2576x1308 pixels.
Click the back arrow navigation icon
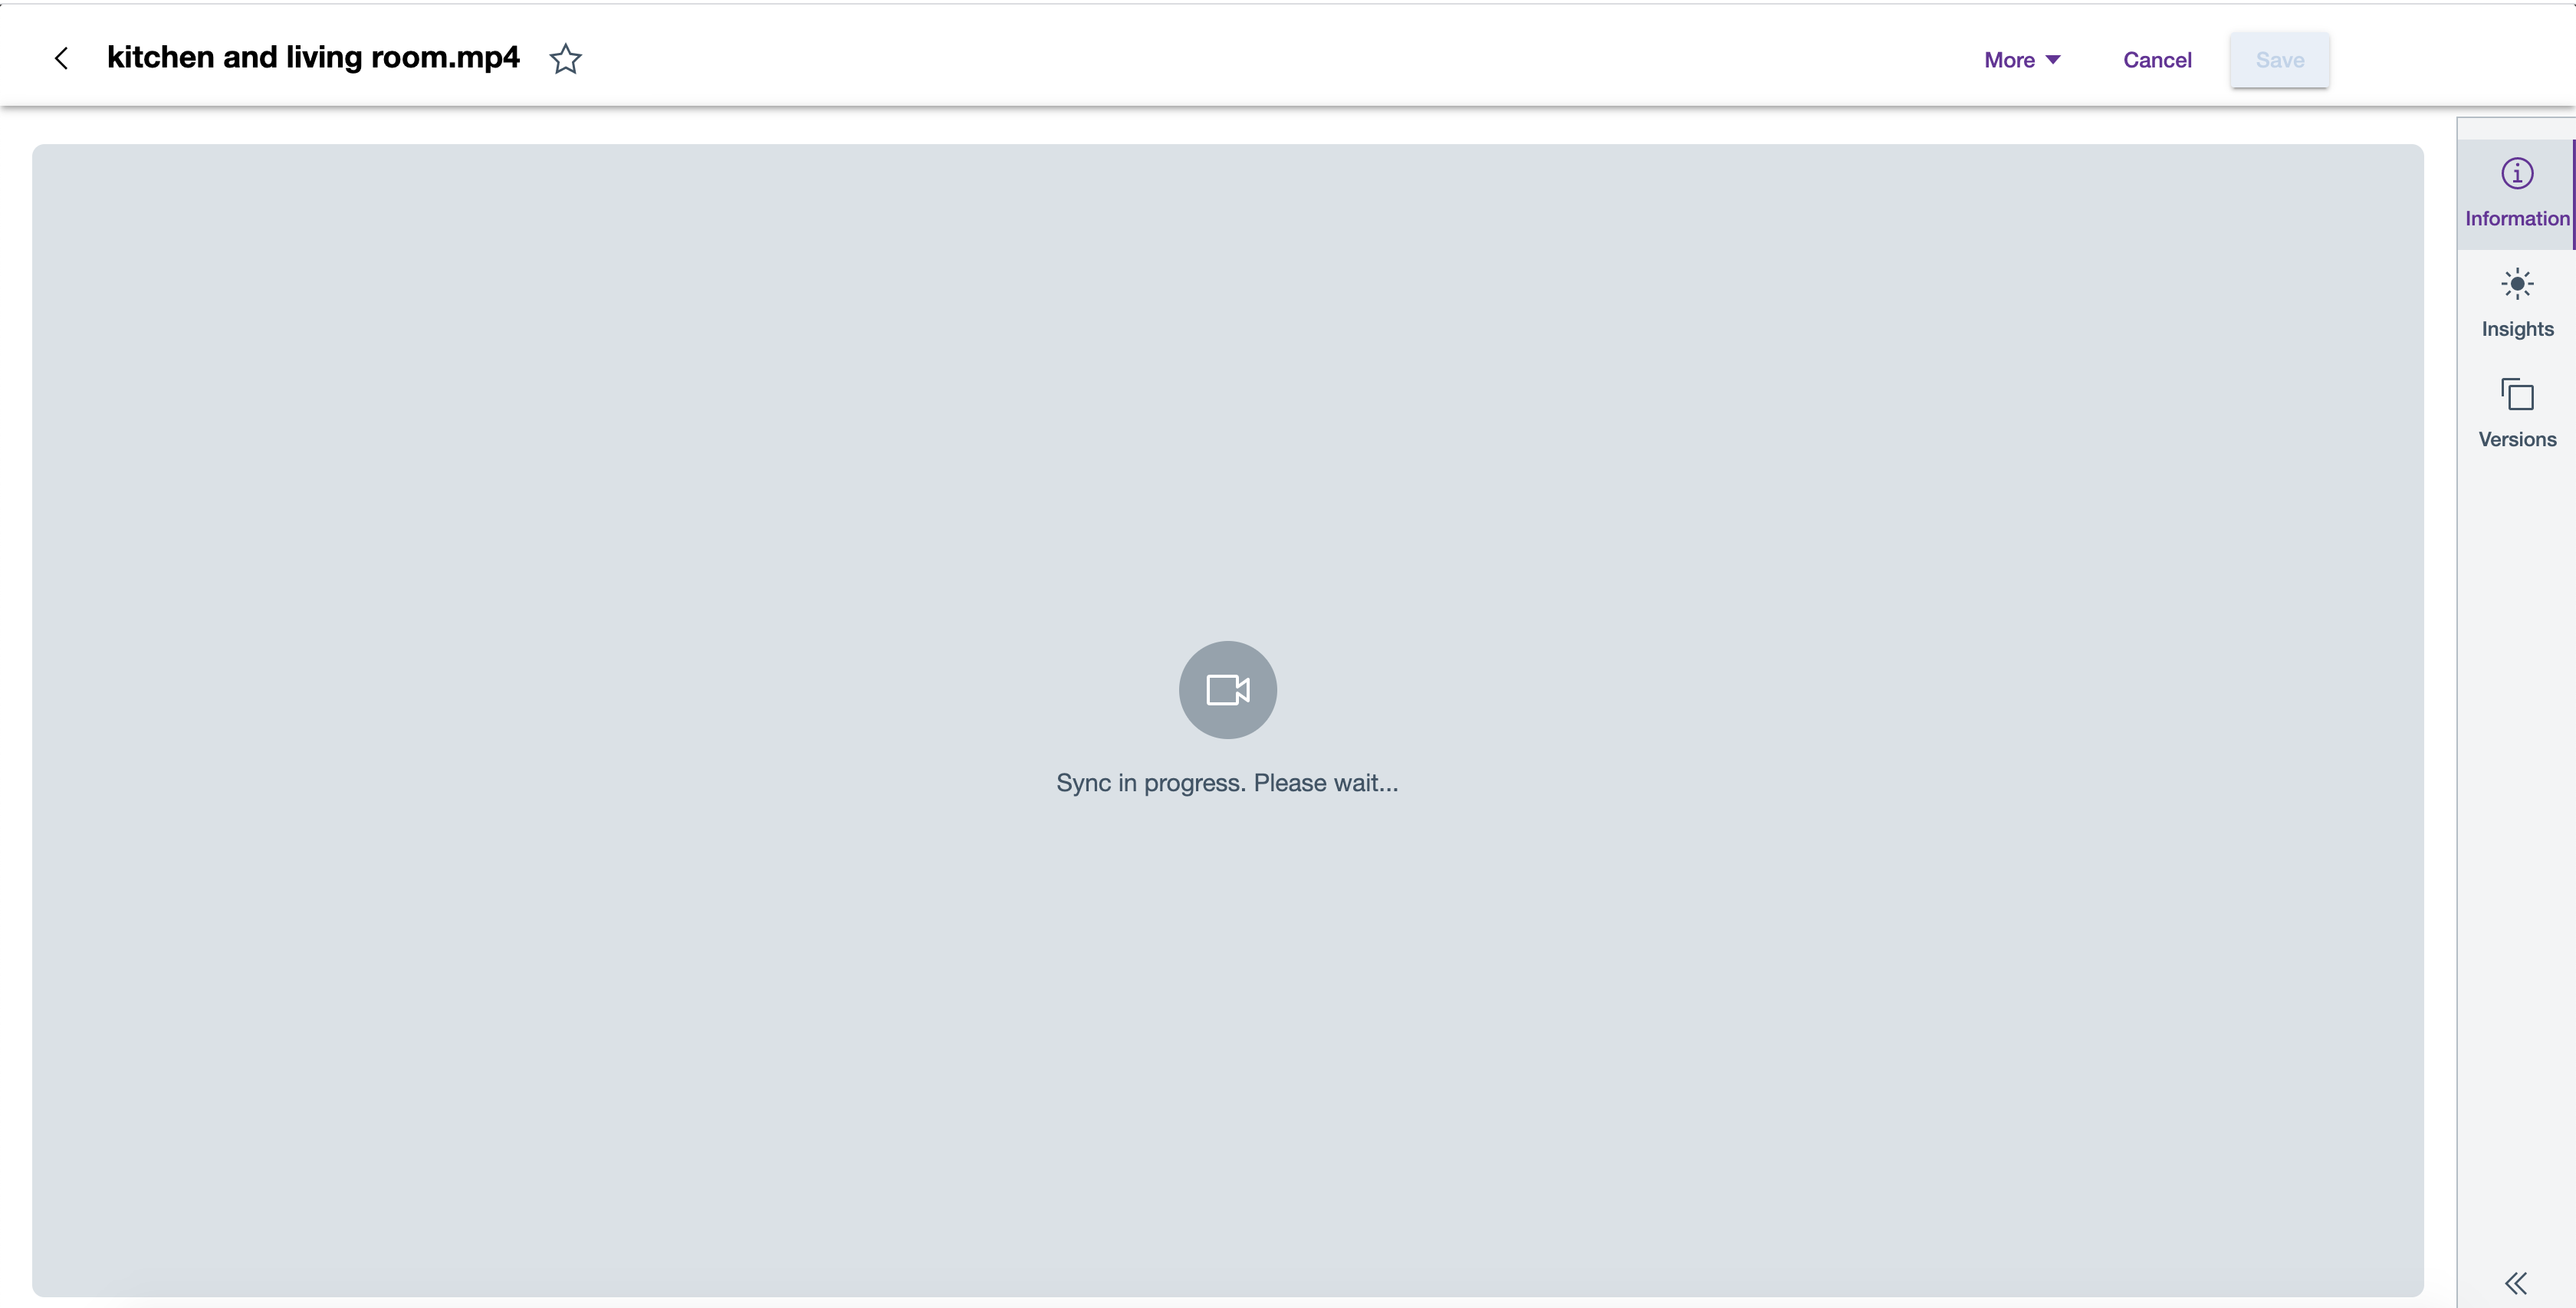[58, 58]
